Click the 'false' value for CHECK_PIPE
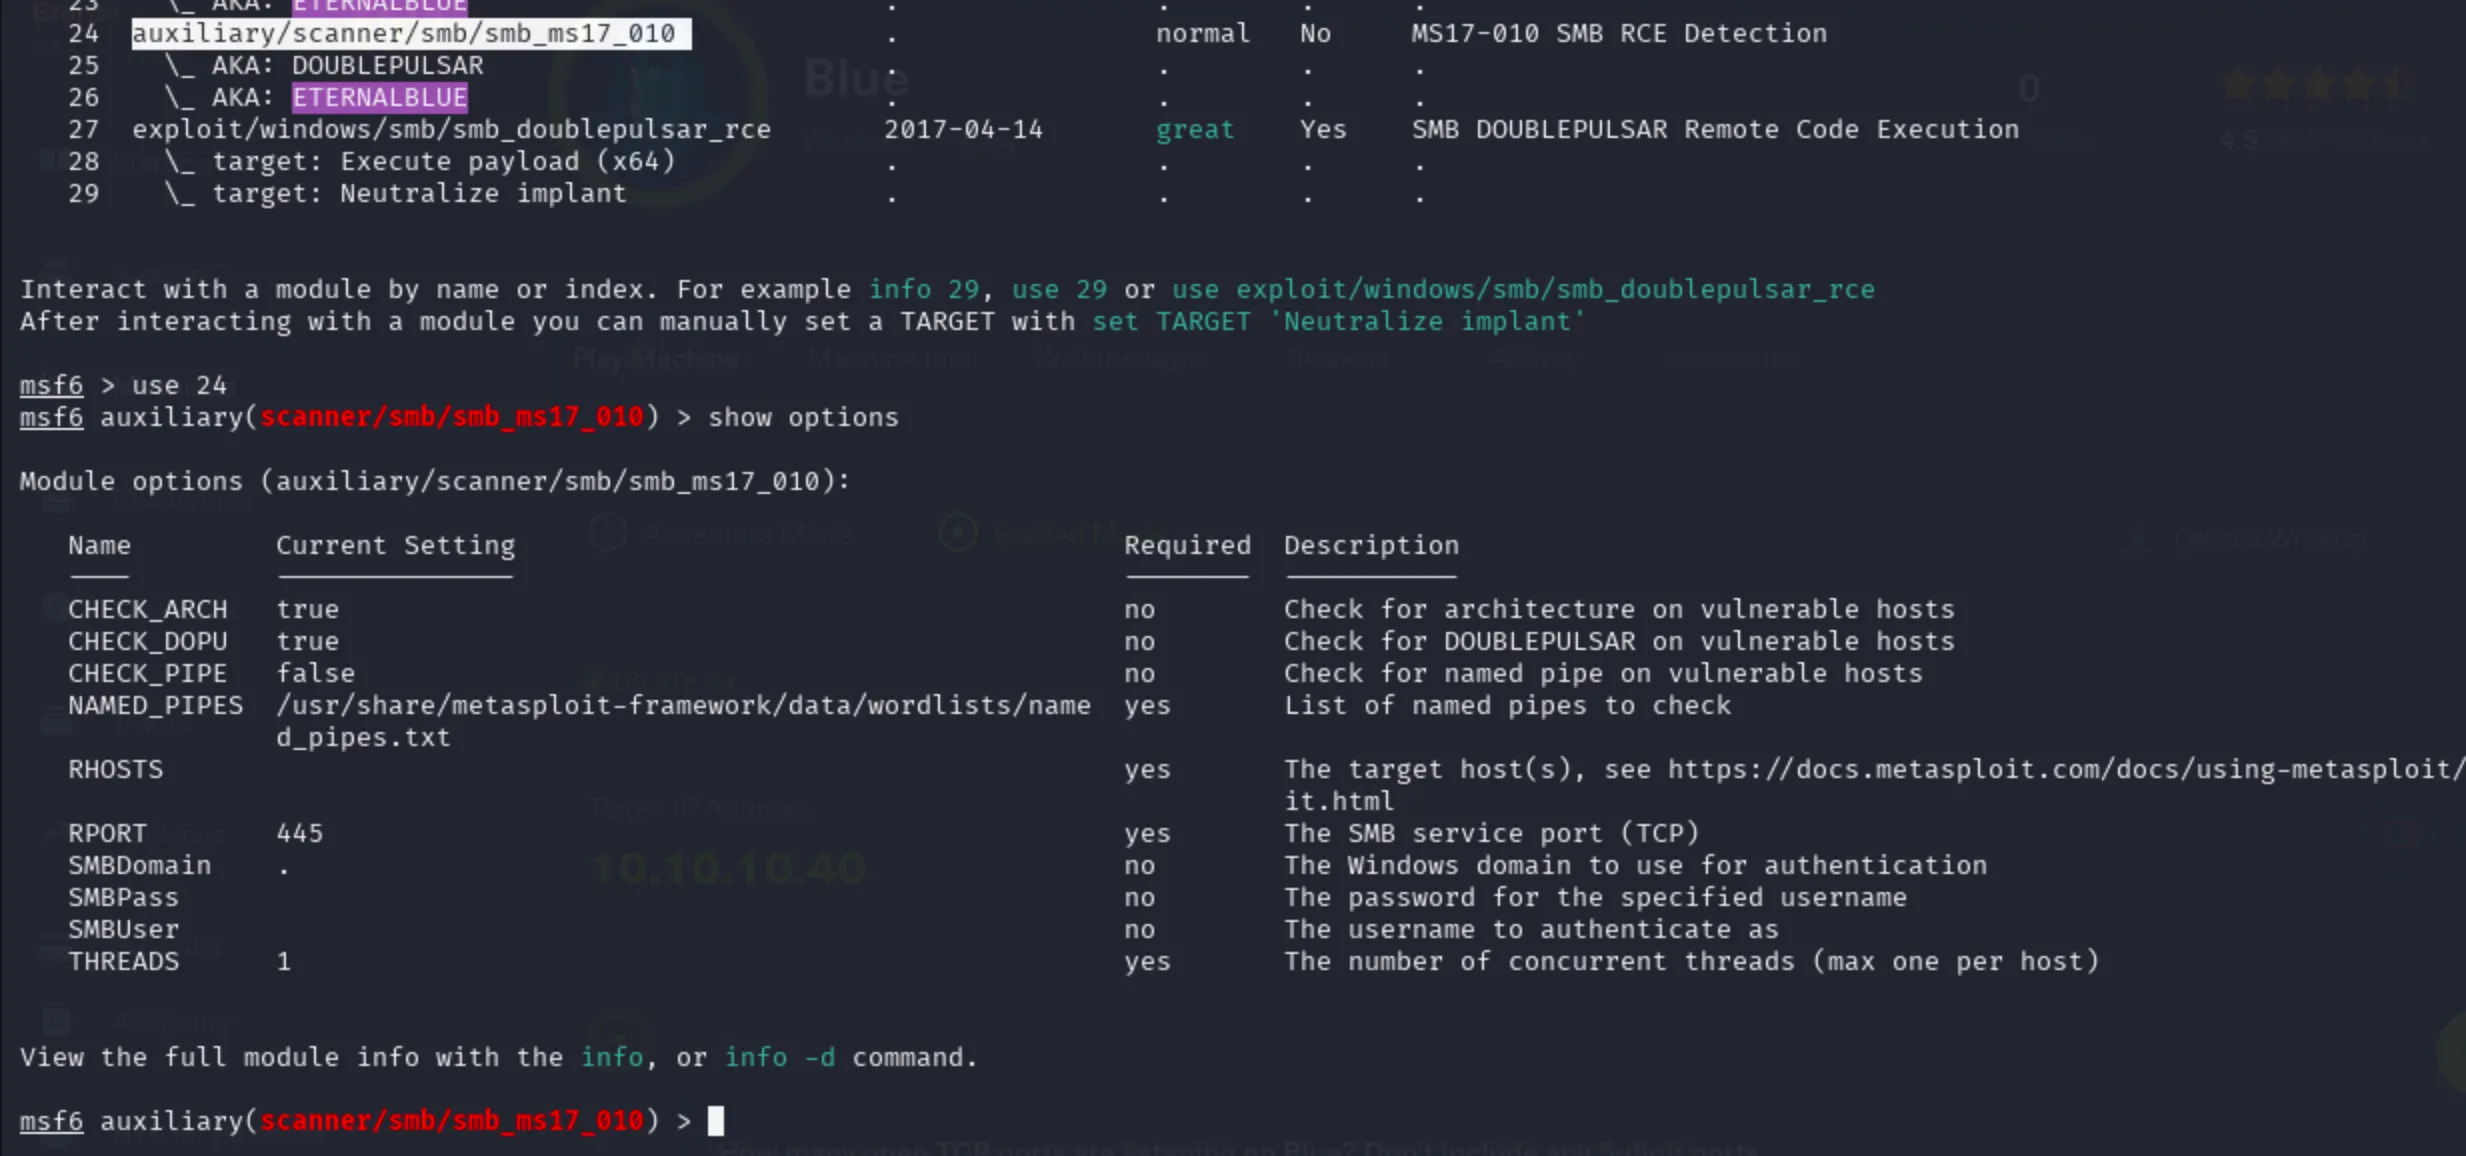The width and height of the screenshot is (2466, 1156). pyautogui.click(x=315, y=674)
